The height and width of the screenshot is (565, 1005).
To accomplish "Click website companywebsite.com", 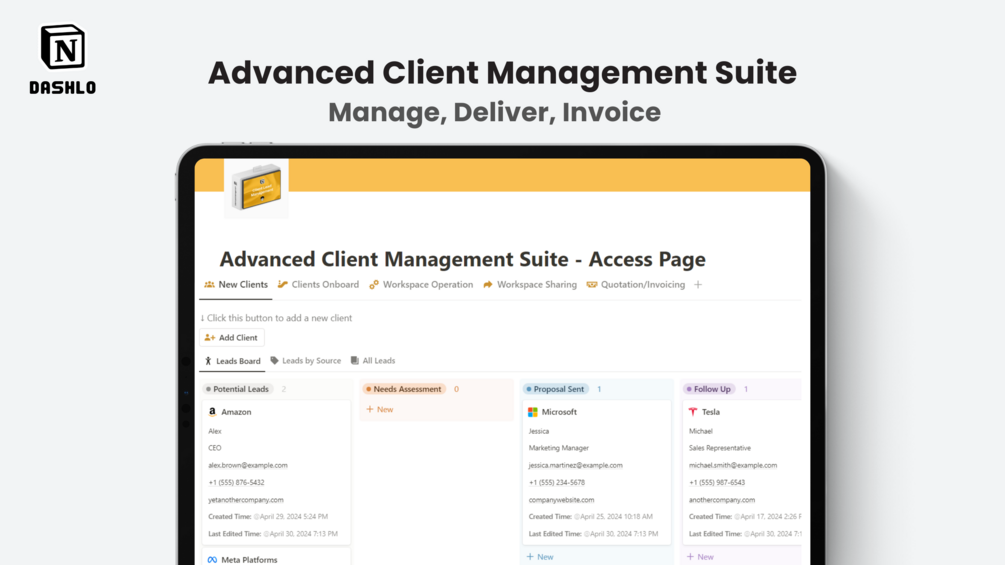I will (x=561, y=500).
